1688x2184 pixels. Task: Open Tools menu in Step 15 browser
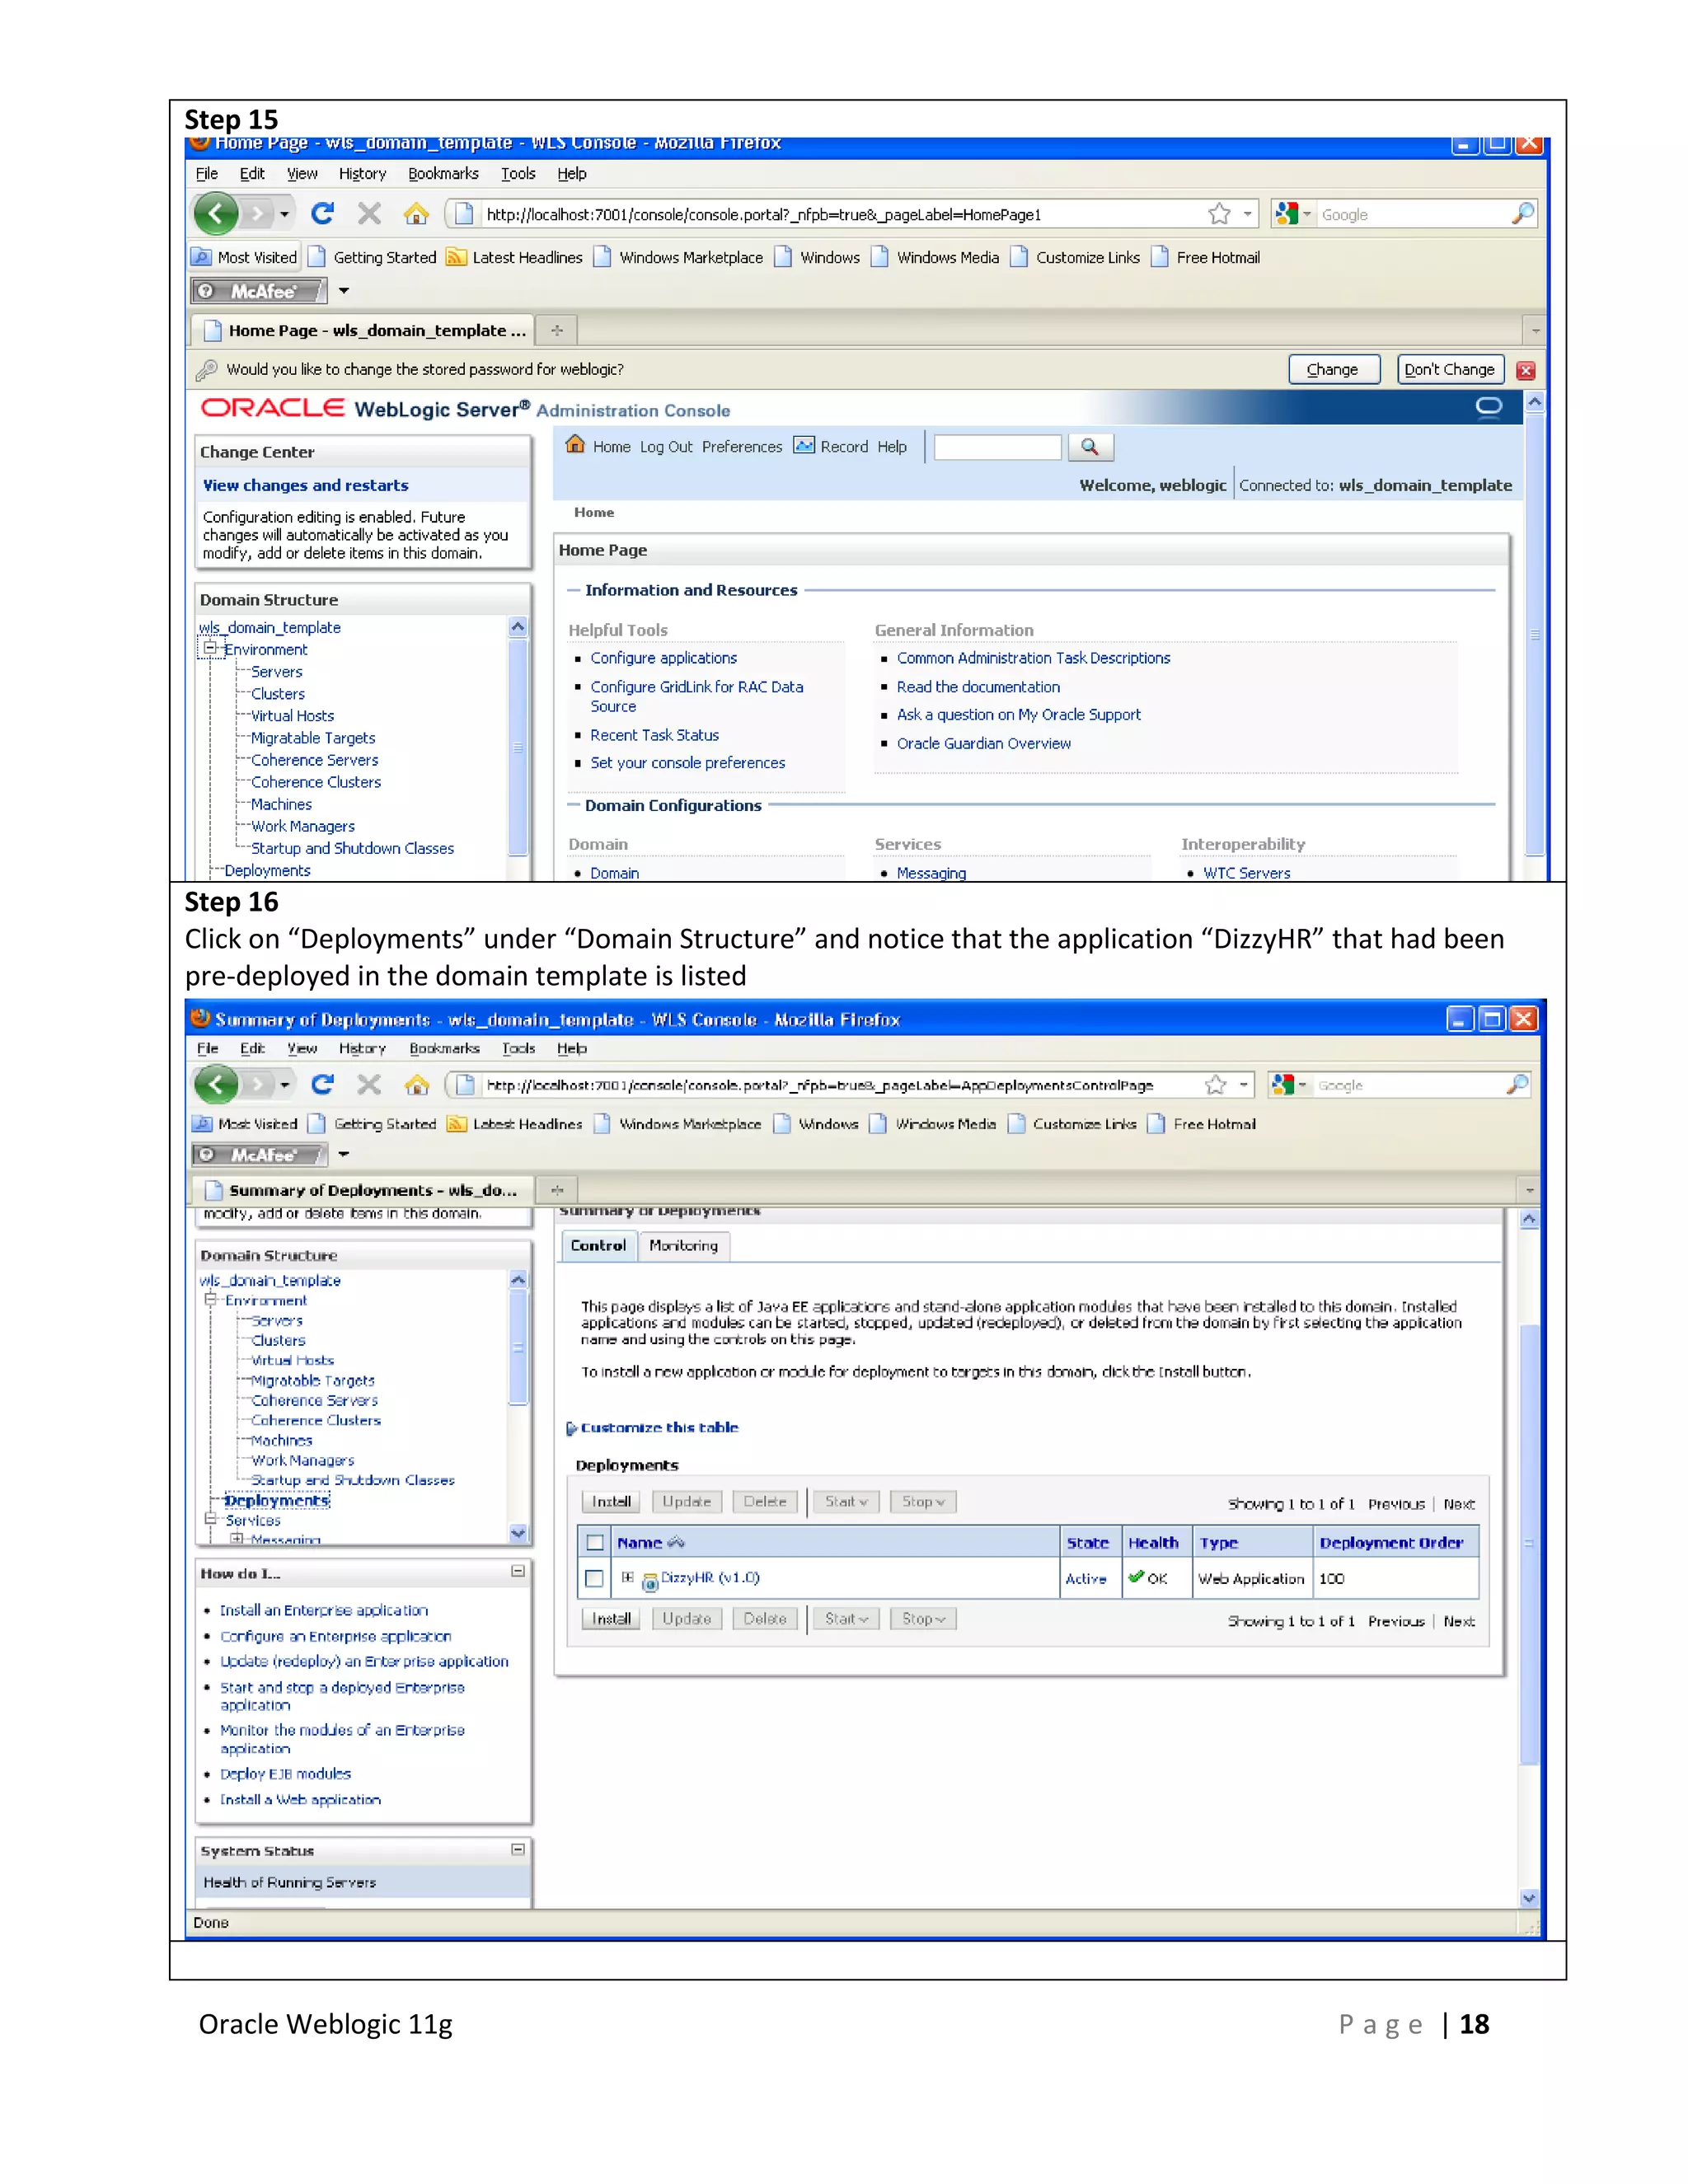[518, 173]
